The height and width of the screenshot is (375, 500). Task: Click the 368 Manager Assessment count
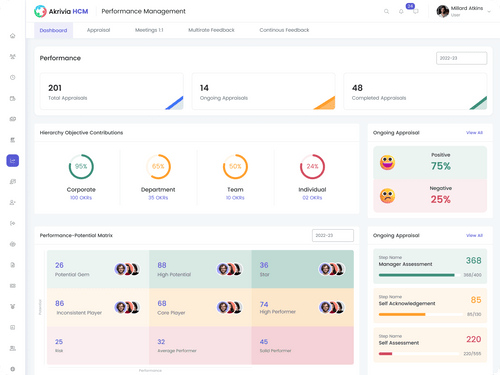tap(473, 260)
